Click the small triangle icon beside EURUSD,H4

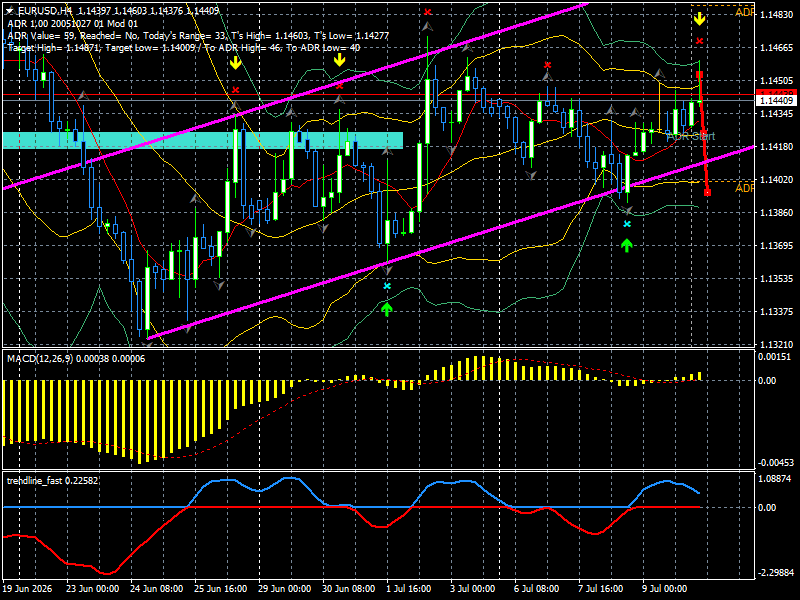9,11
